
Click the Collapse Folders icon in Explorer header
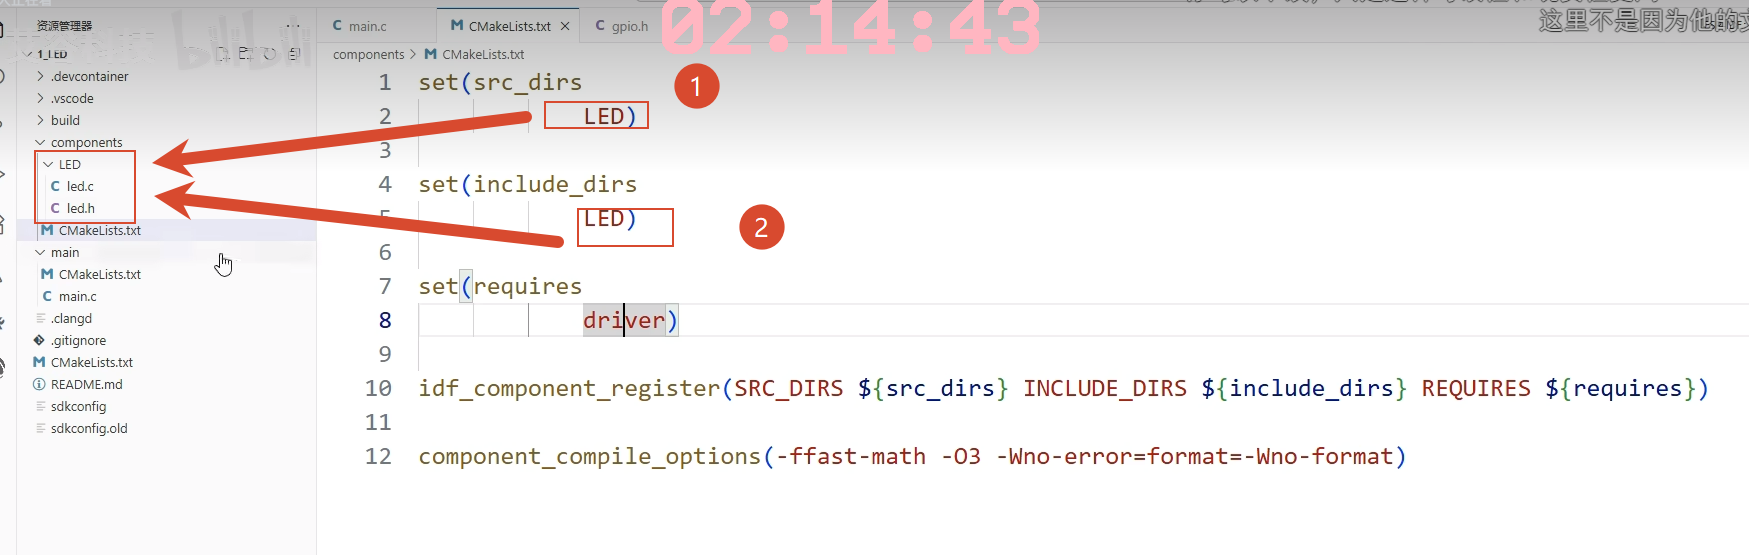(x=294, y=54)
